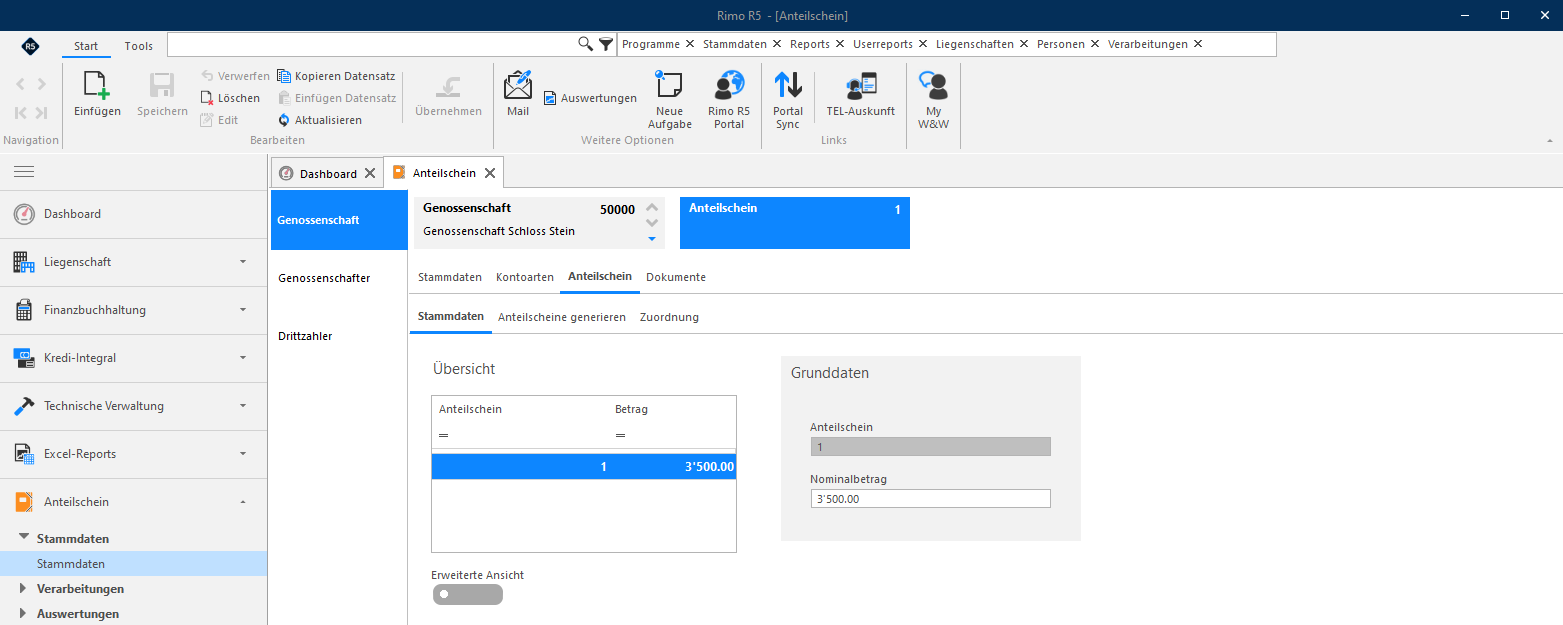Image resolution: width=1563 pixels, height=625 pixels.
Task: Open the Anteilscheine generieren subtab
Action: 562,317
